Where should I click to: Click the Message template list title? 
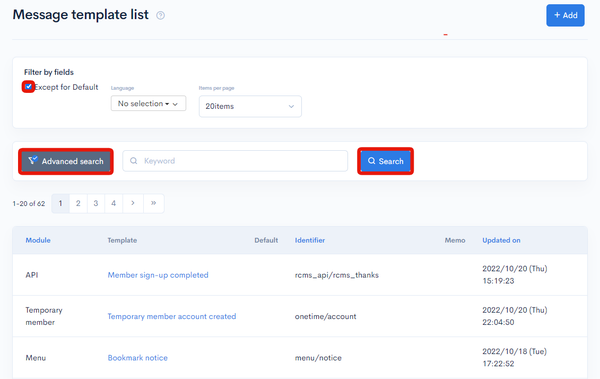[80, 15]
